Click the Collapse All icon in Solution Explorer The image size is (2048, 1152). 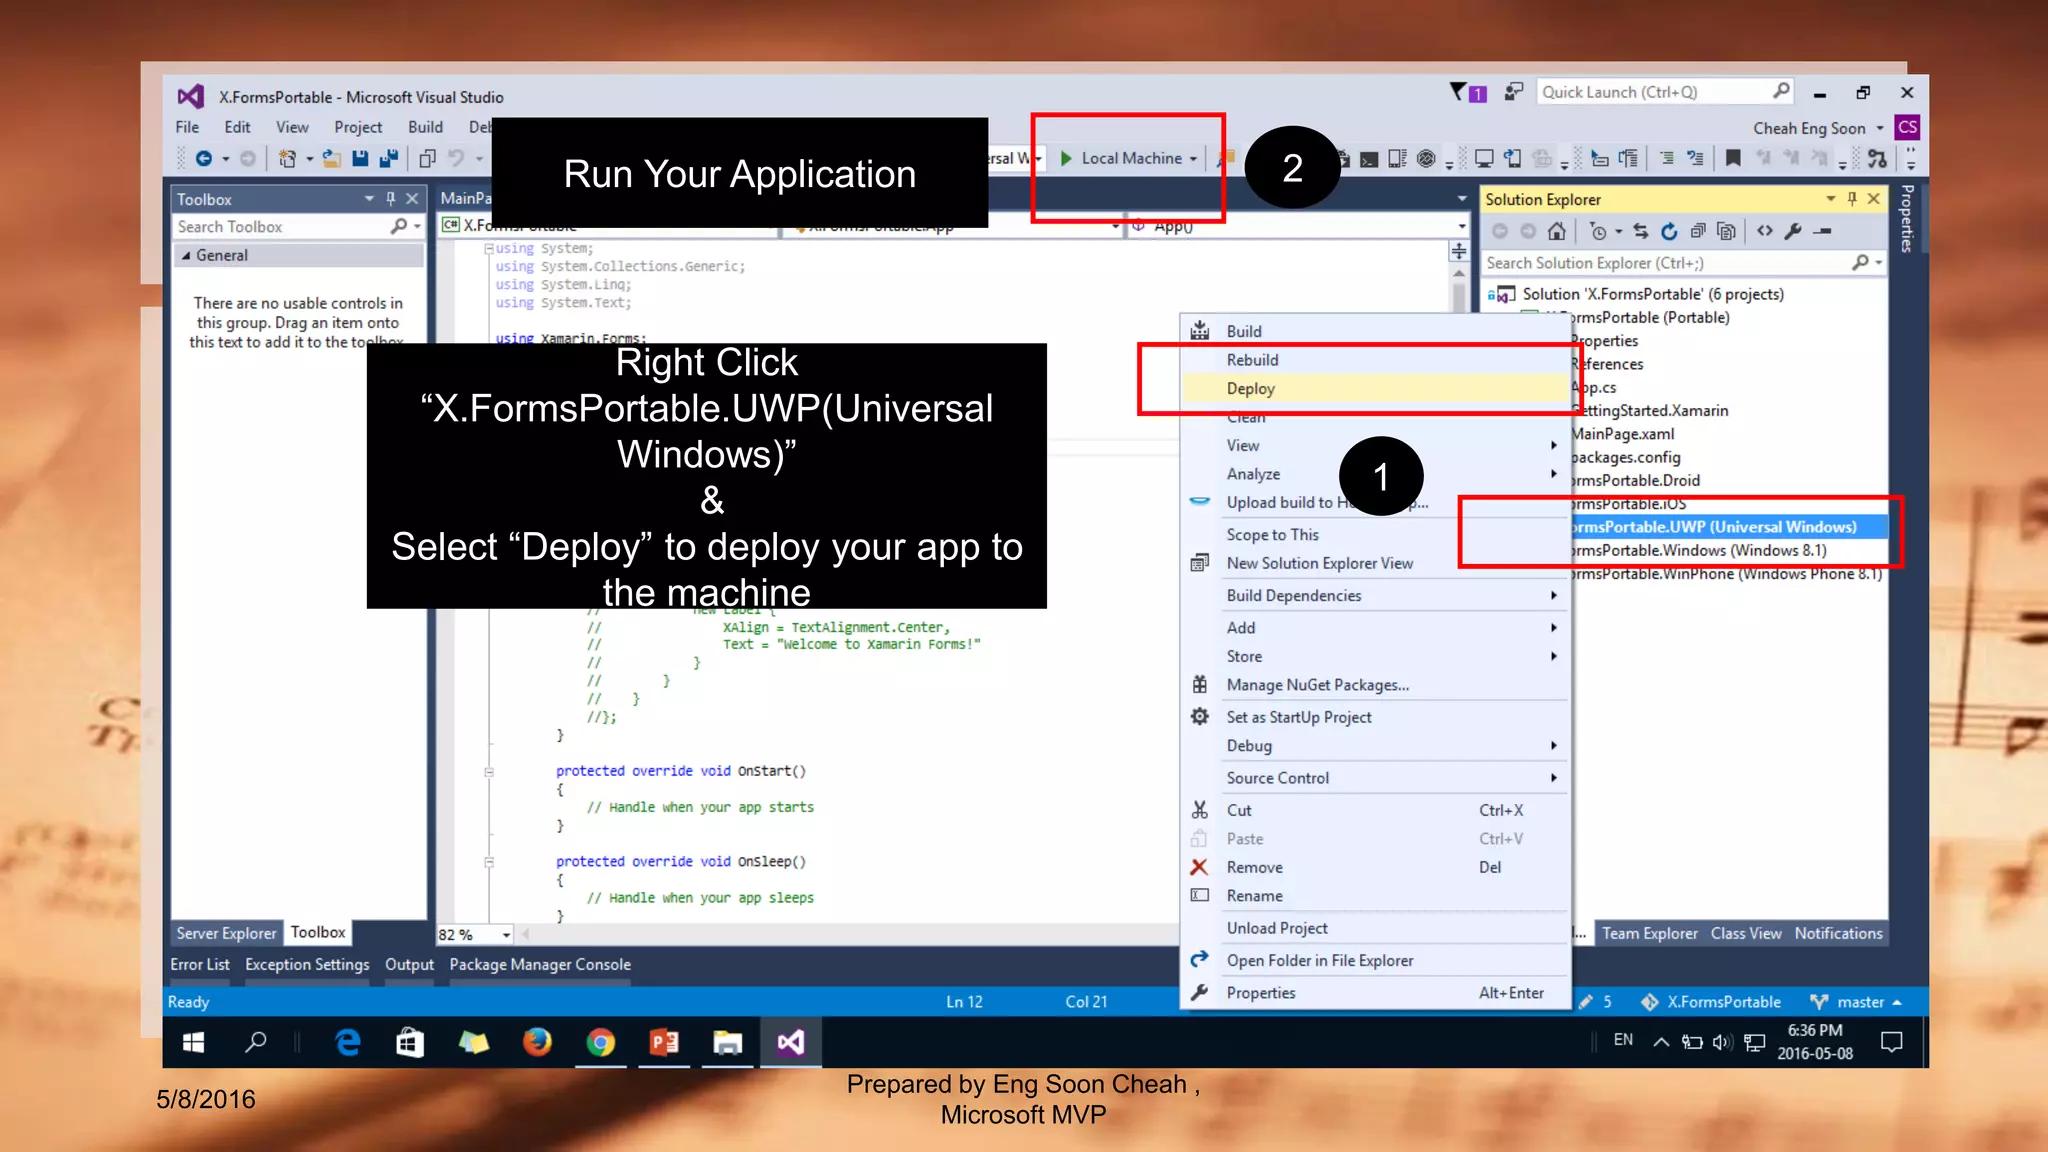tap(1698, 232)
